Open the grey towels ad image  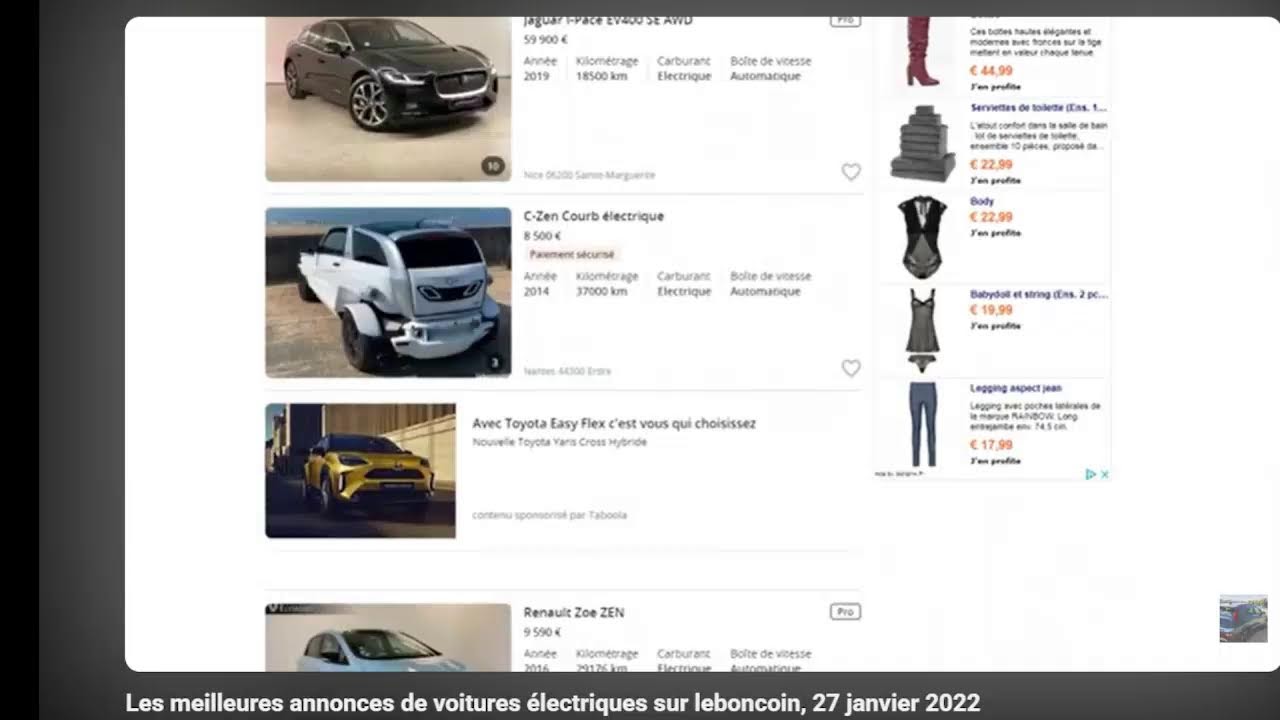(922, 143)
